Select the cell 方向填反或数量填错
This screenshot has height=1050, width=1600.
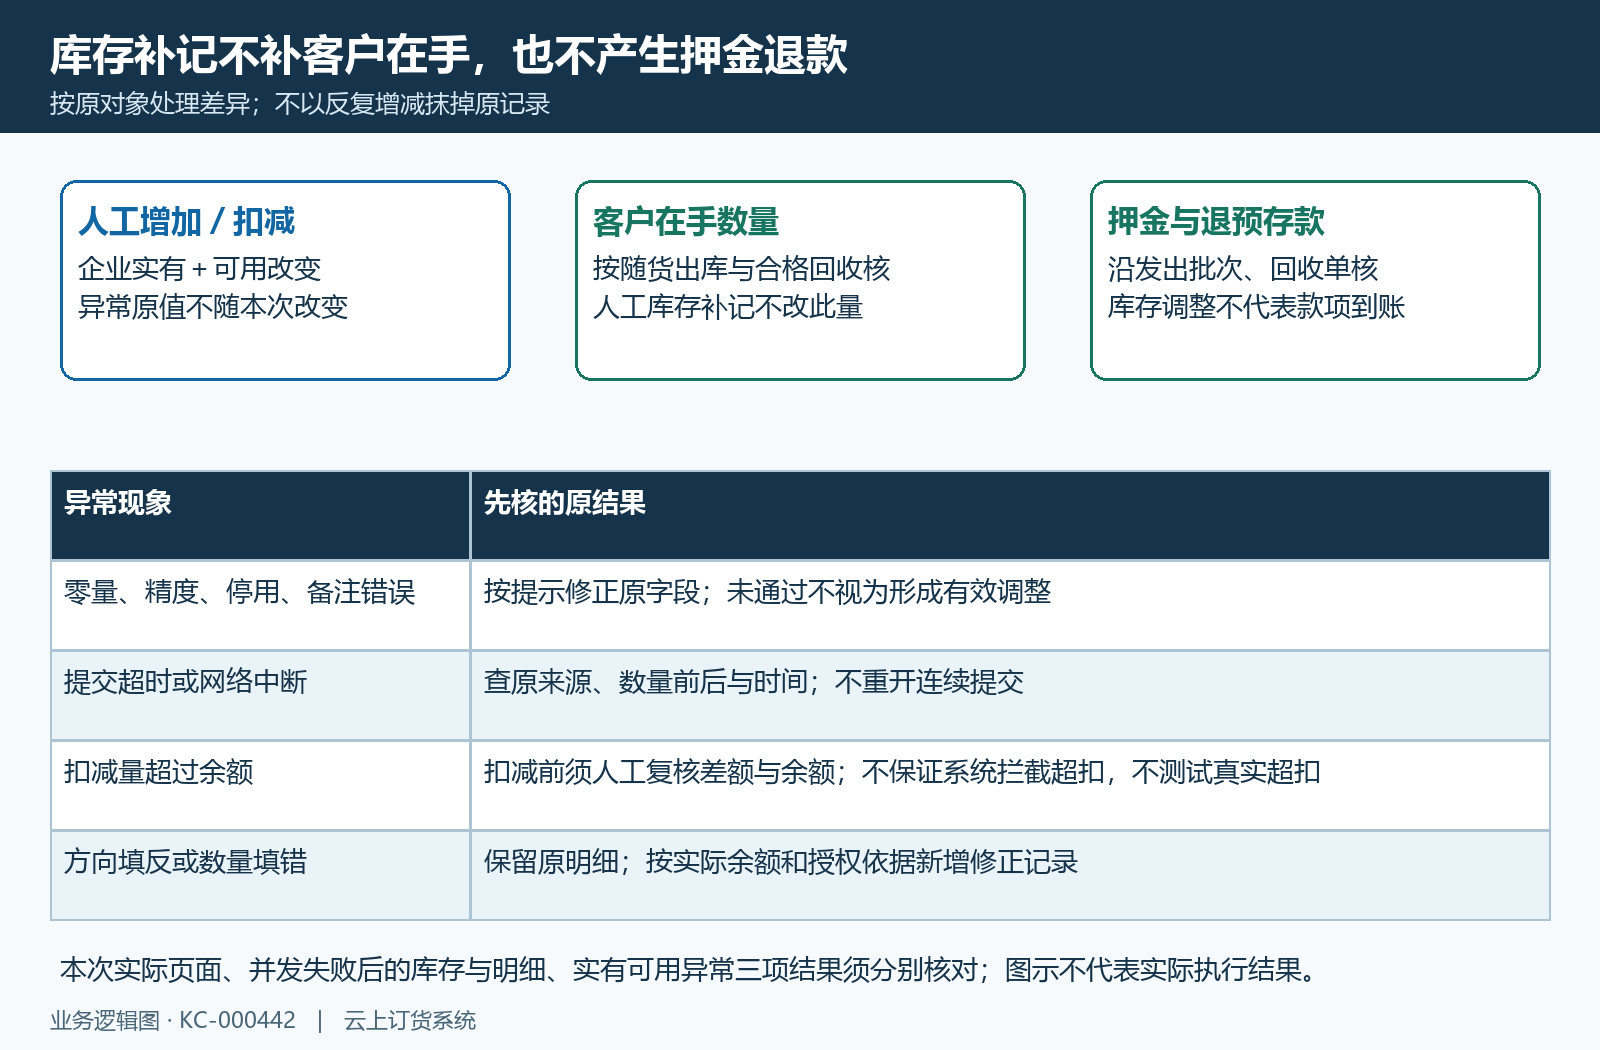pyautogui.click(x=260, y=875)
